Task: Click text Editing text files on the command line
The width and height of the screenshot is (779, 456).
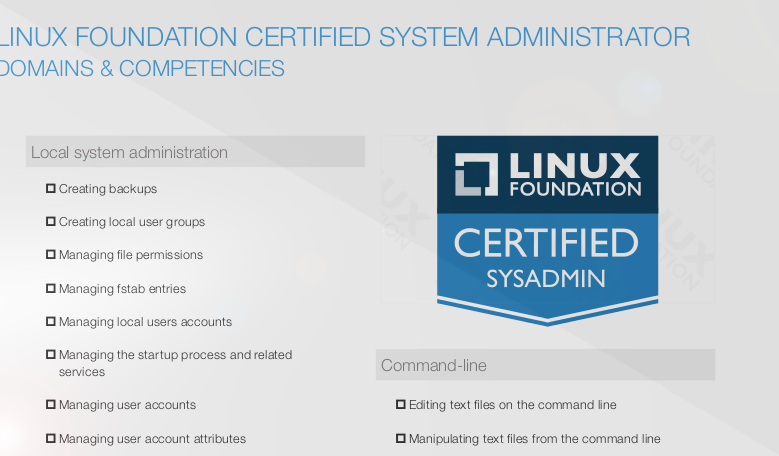Action: tap(512, 405)
